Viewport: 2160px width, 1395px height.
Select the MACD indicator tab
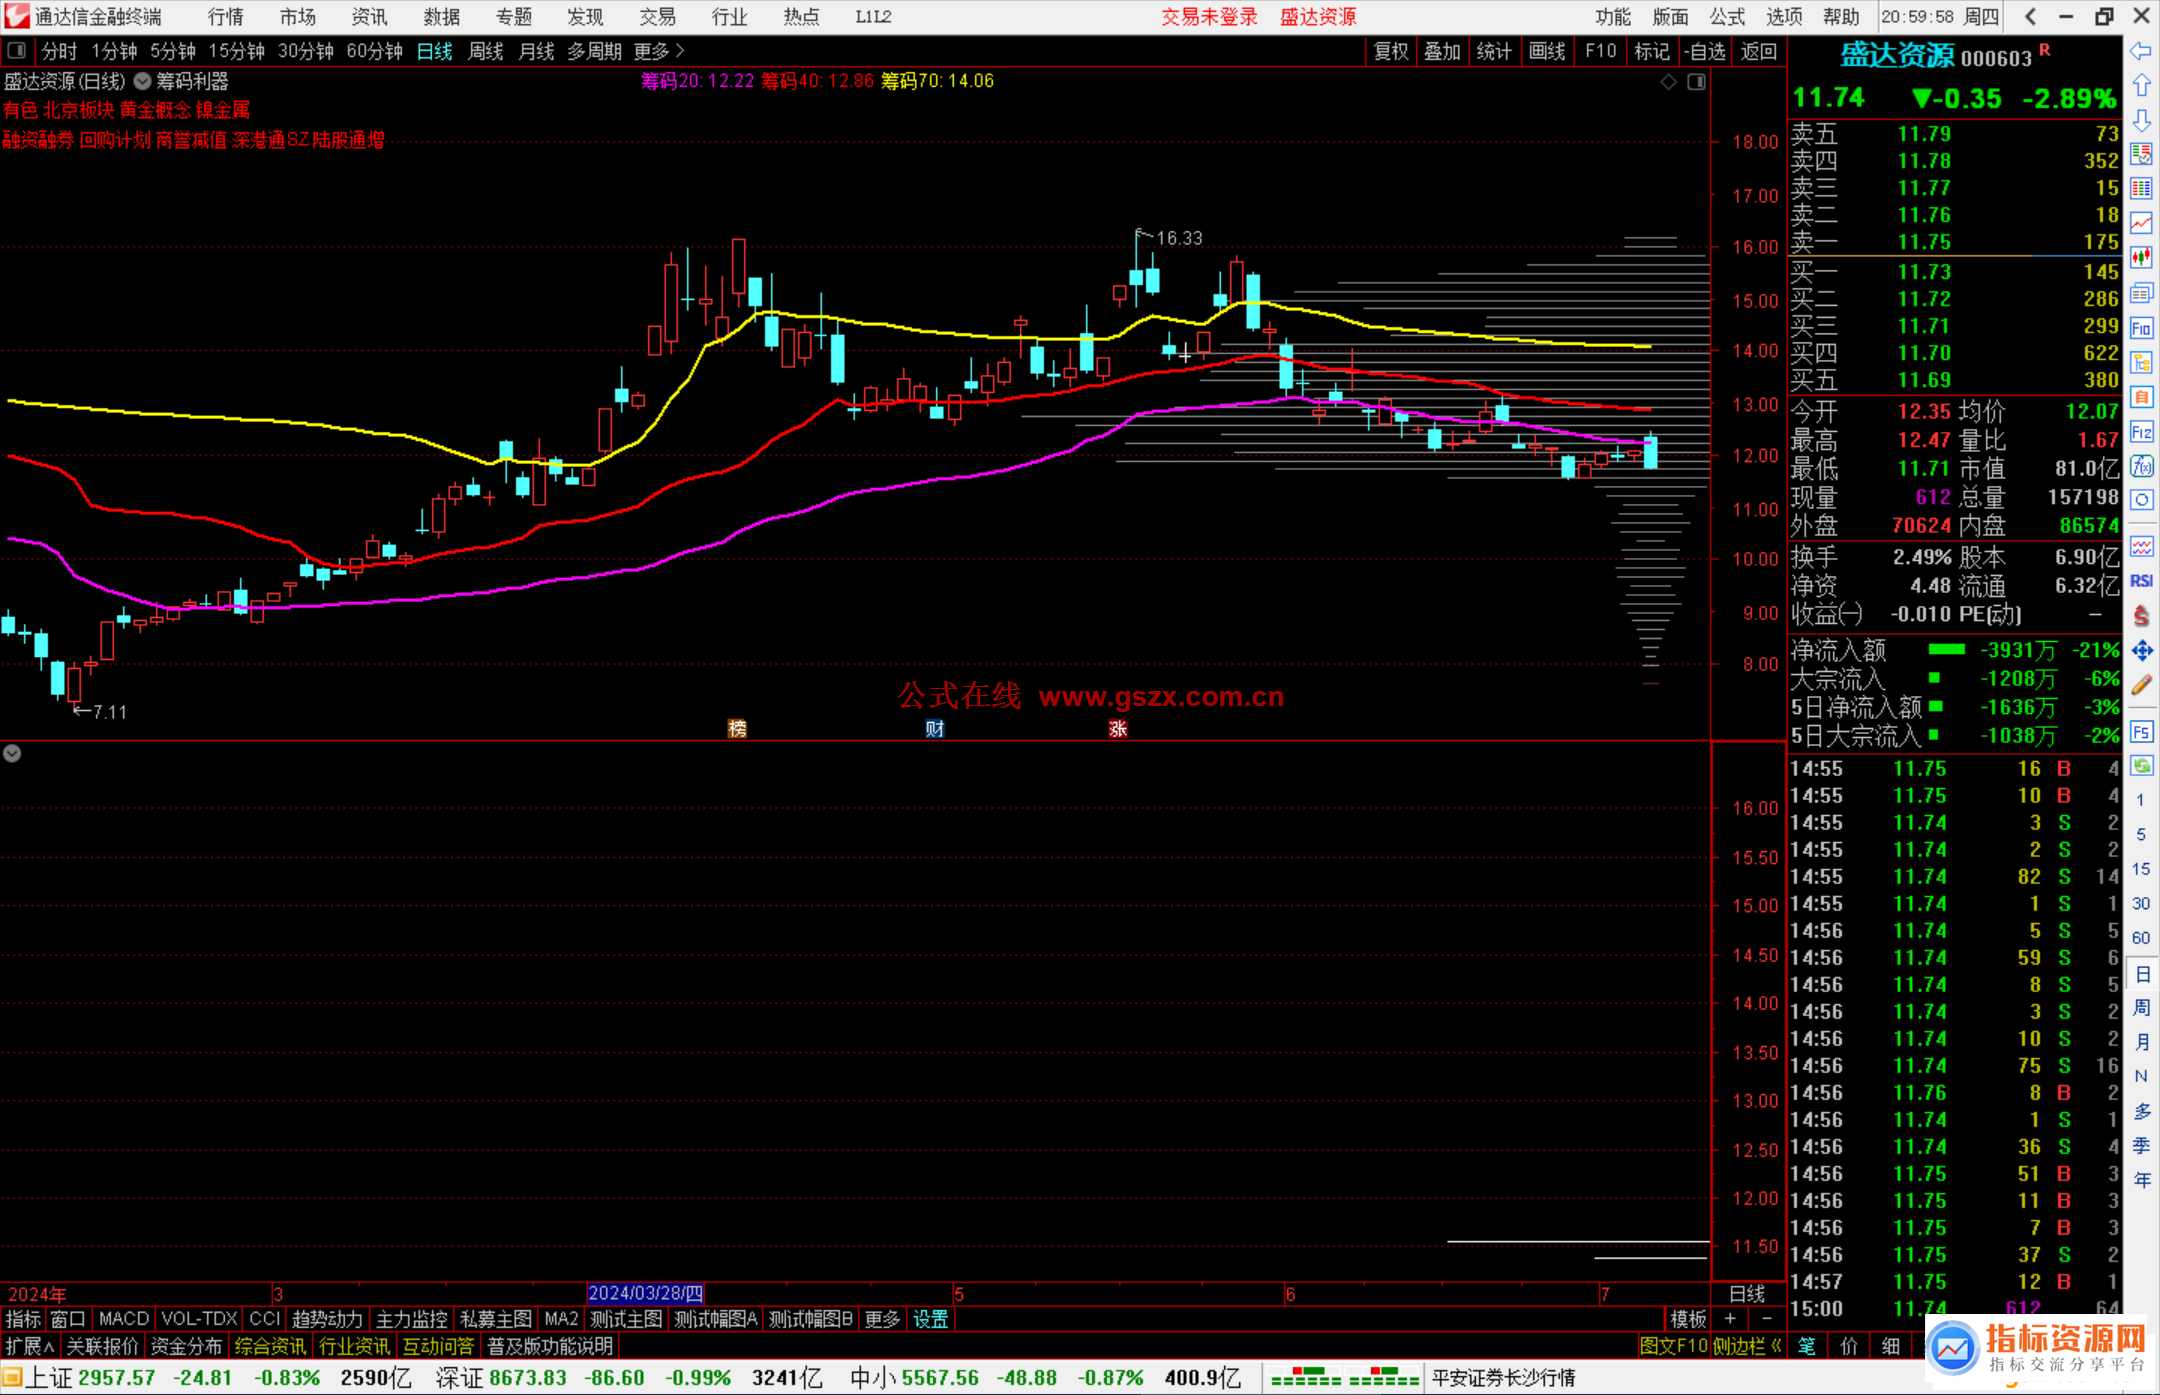tap(124, 1319)
